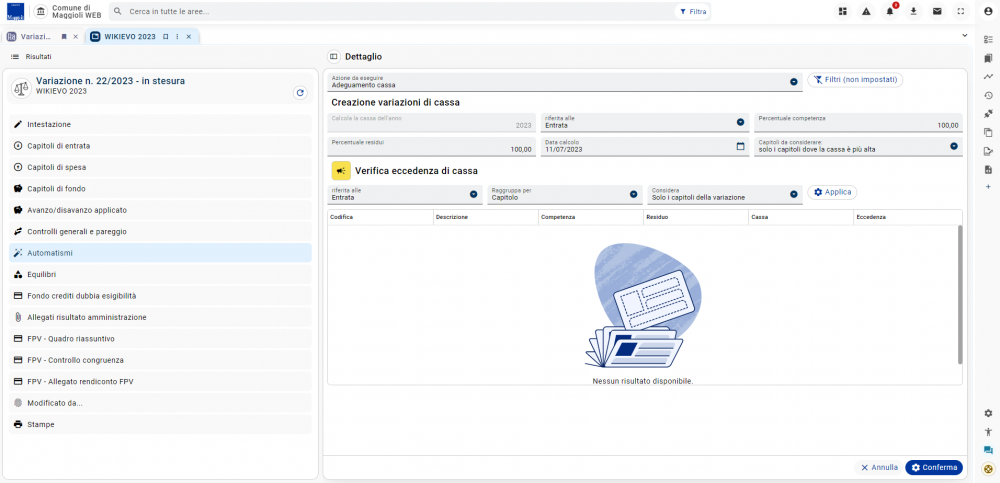Image resolution: width=1000 pixels, height=483 pixels.
Task: Open the dashboard widgets icon in top bar
Action: (x=842, y=11)
